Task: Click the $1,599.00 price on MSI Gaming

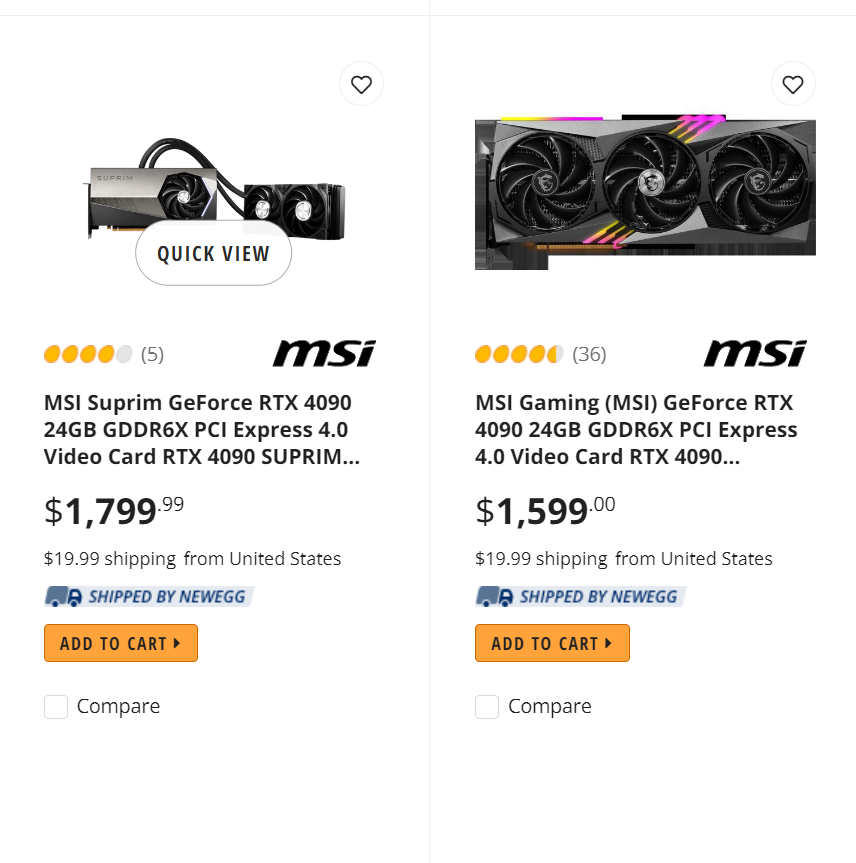Action: (x=545, y=510)
